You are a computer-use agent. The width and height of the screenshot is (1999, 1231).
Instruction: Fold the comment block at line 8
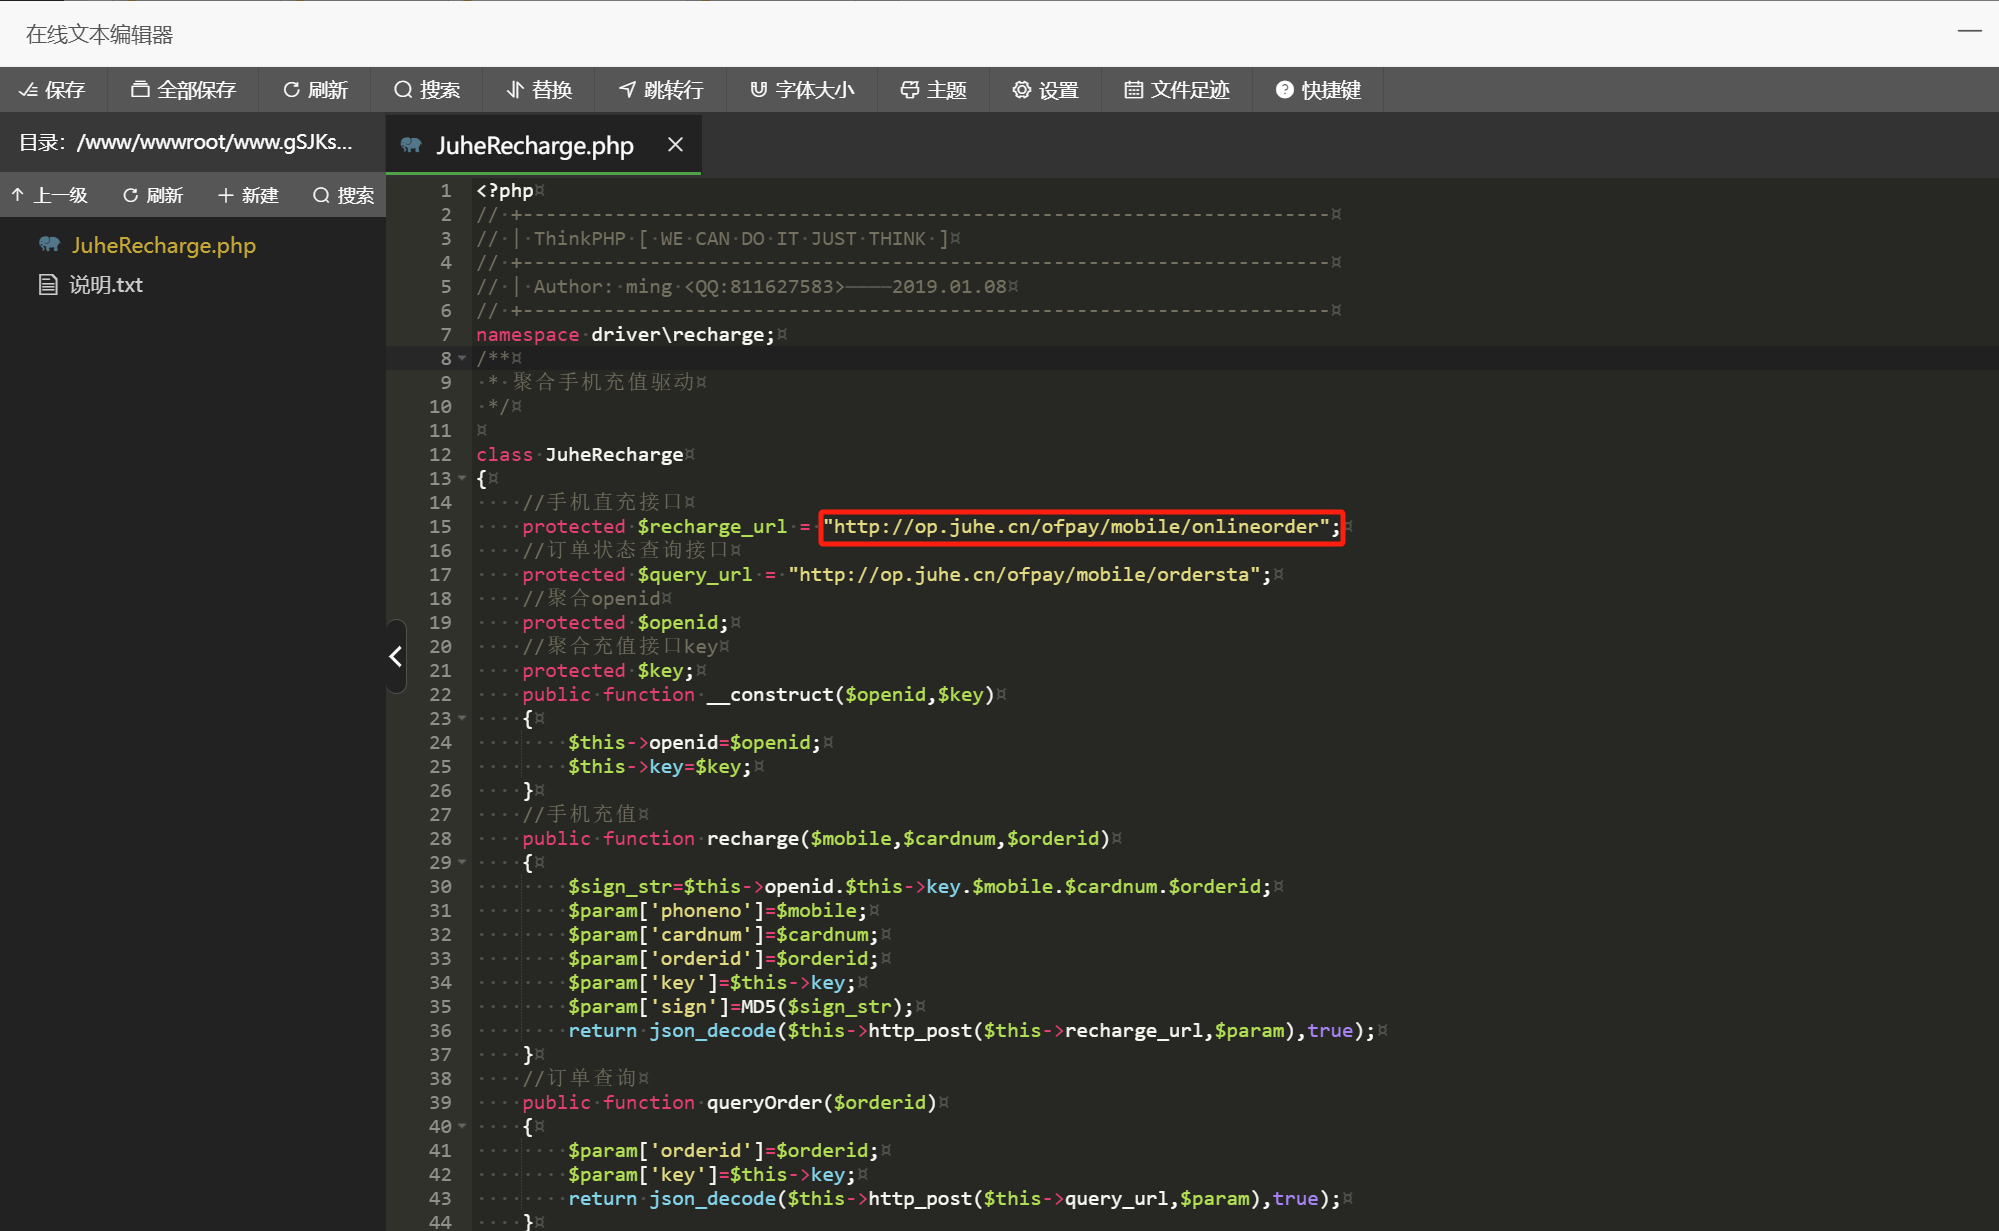pos(462,358)
